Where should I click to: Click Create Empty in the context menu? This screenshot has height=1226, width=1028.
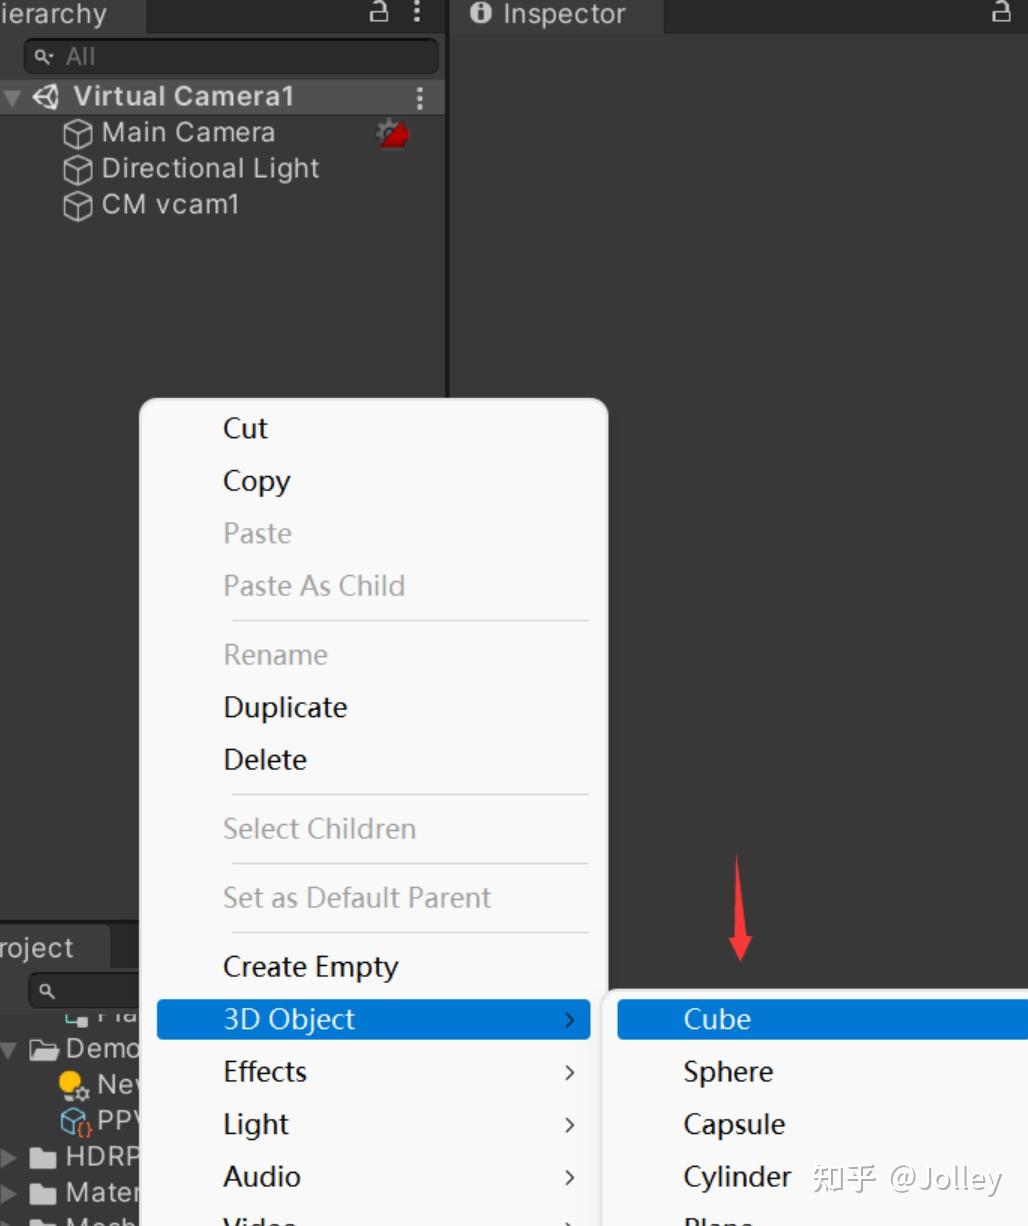tap(310, 966)
